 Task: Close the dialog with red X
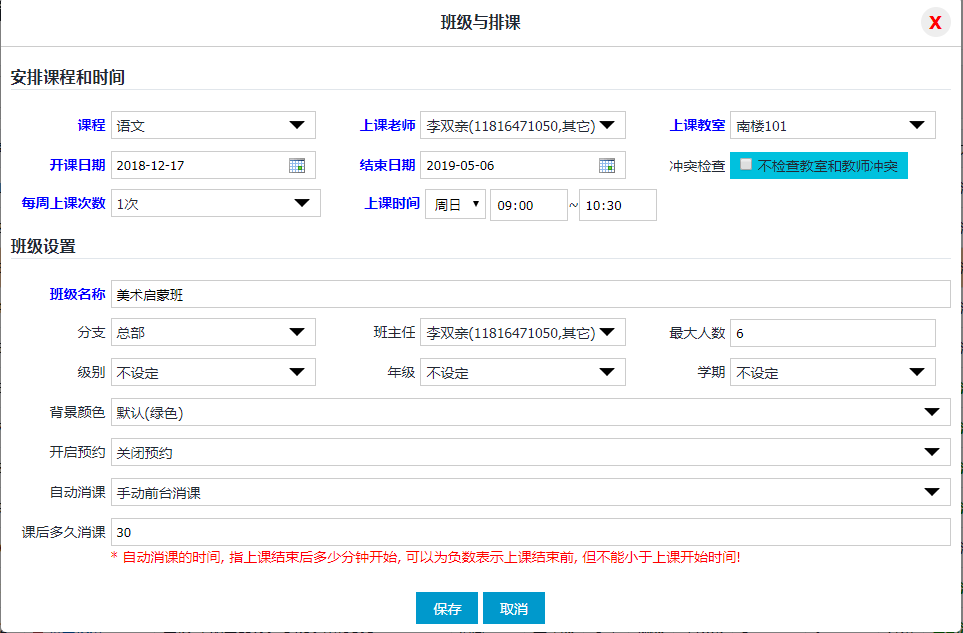(935, 23)
